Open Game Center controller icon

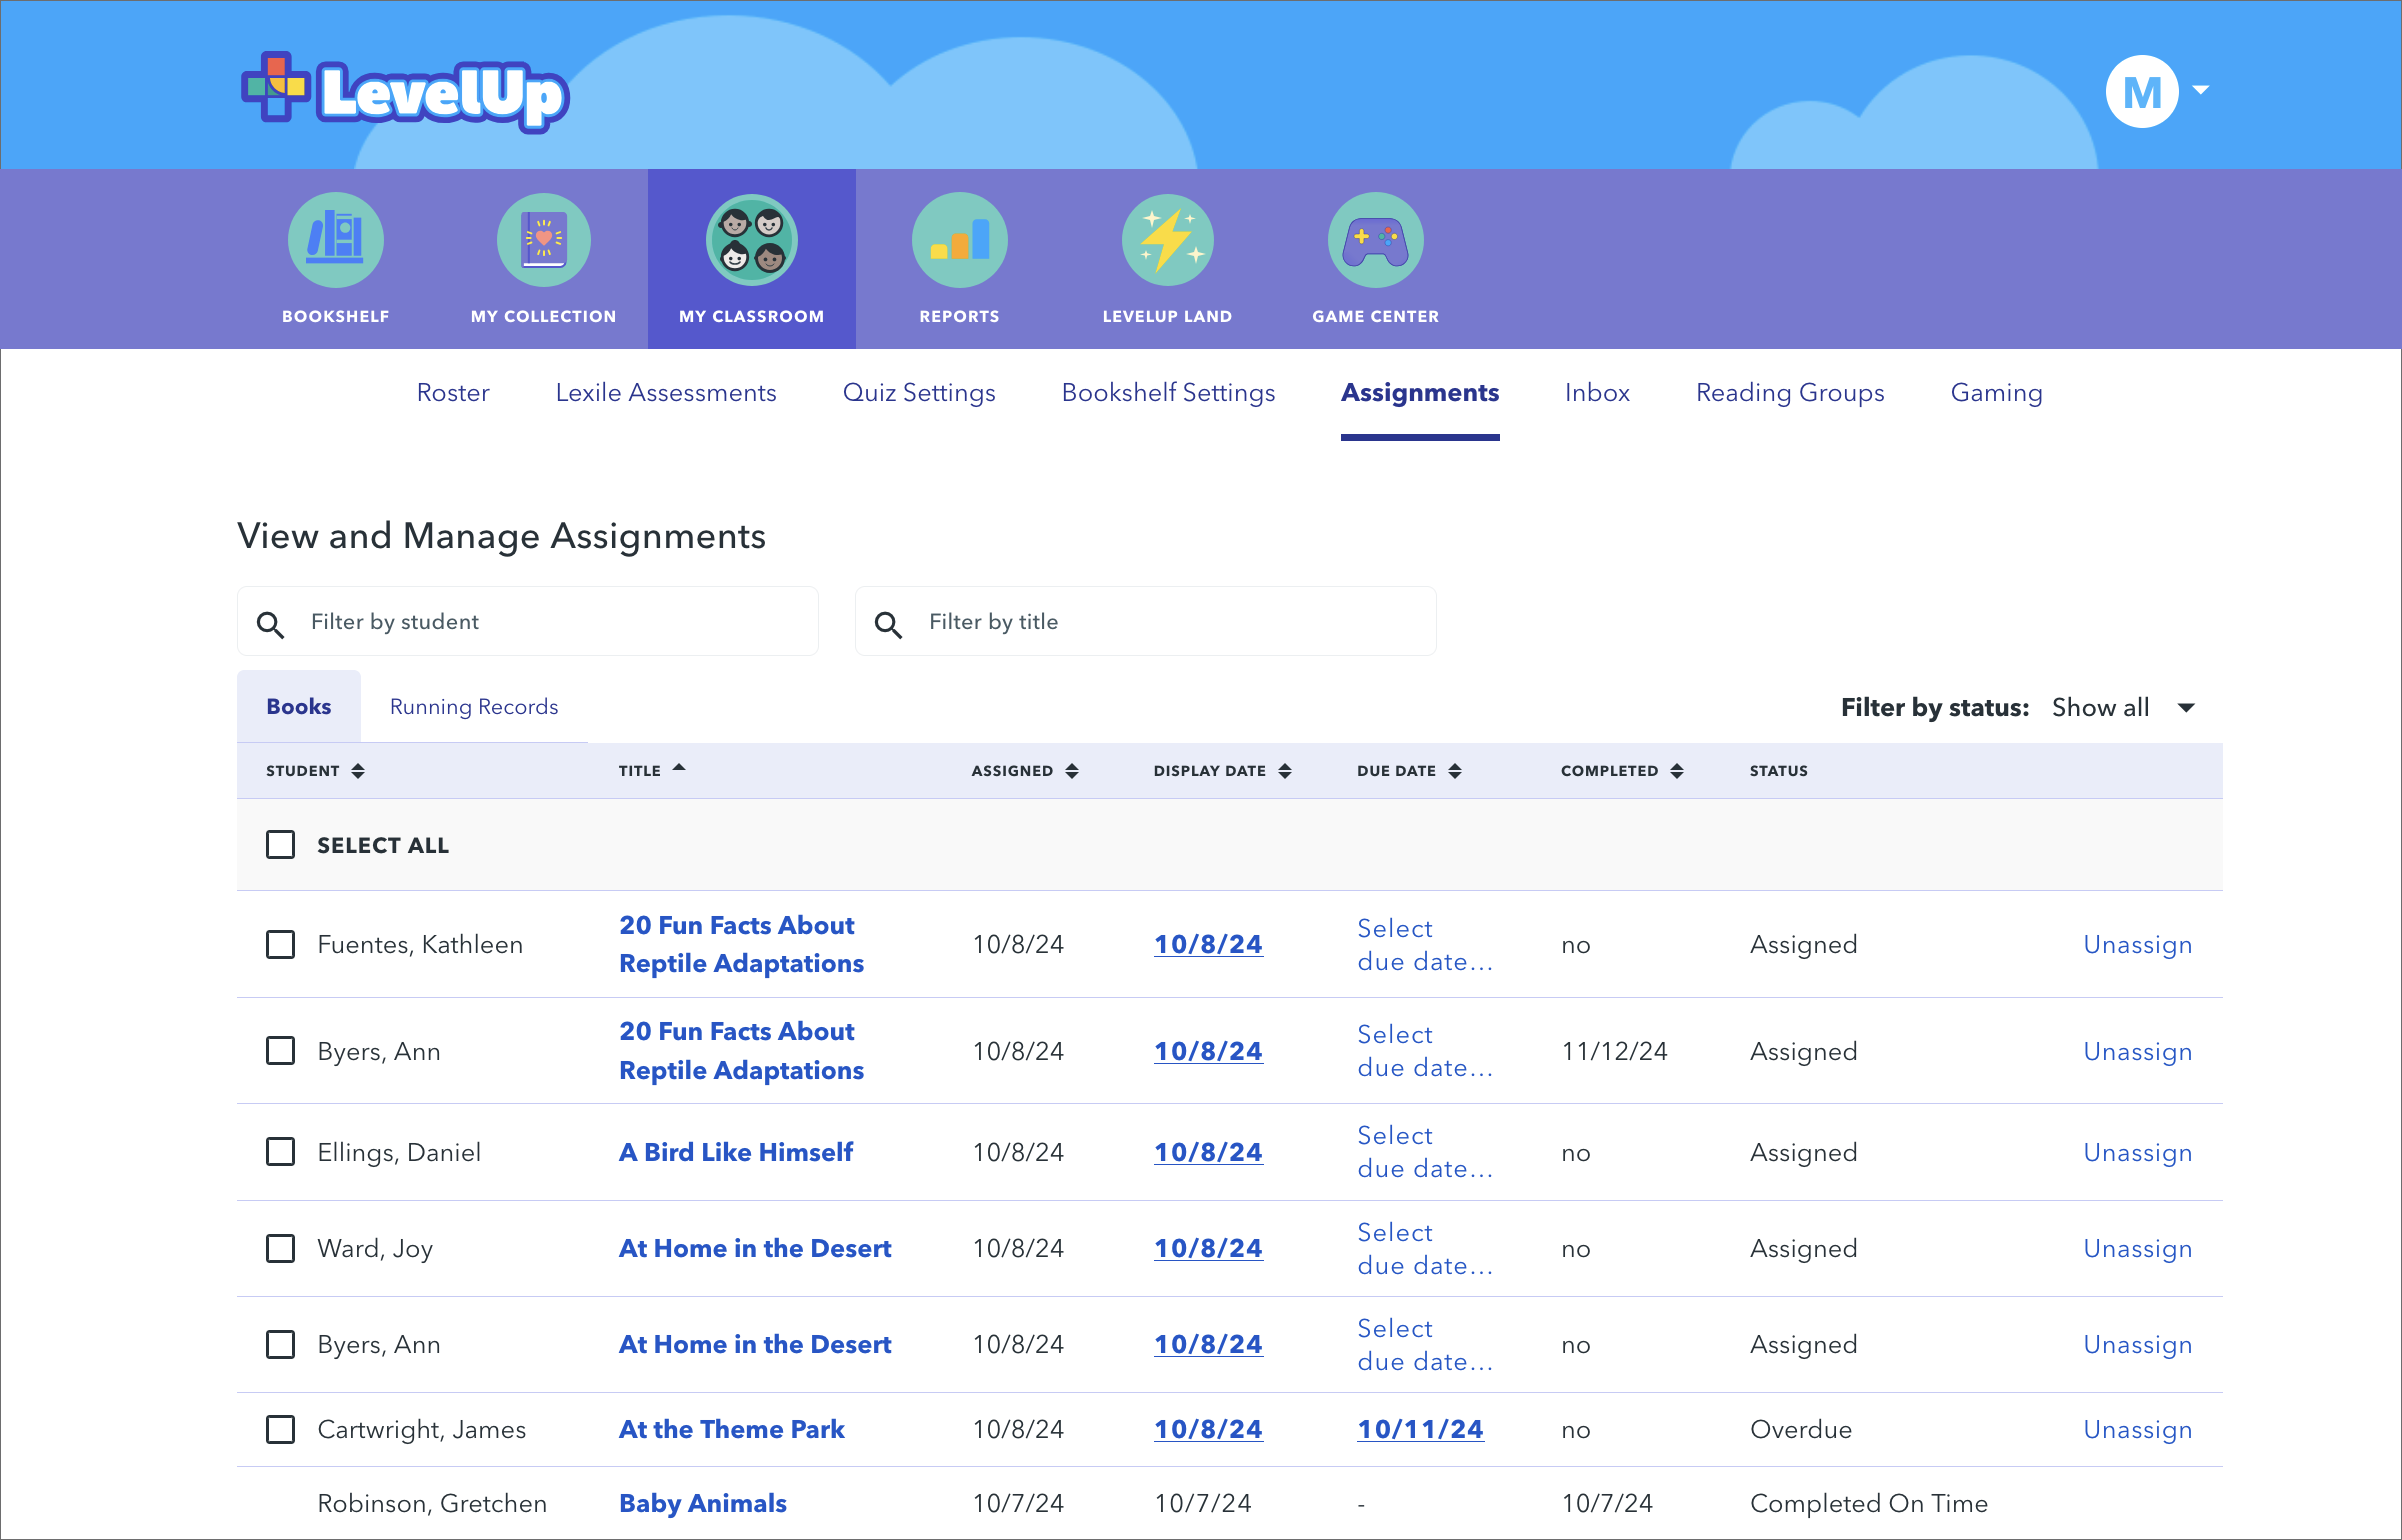[1375, 241]
